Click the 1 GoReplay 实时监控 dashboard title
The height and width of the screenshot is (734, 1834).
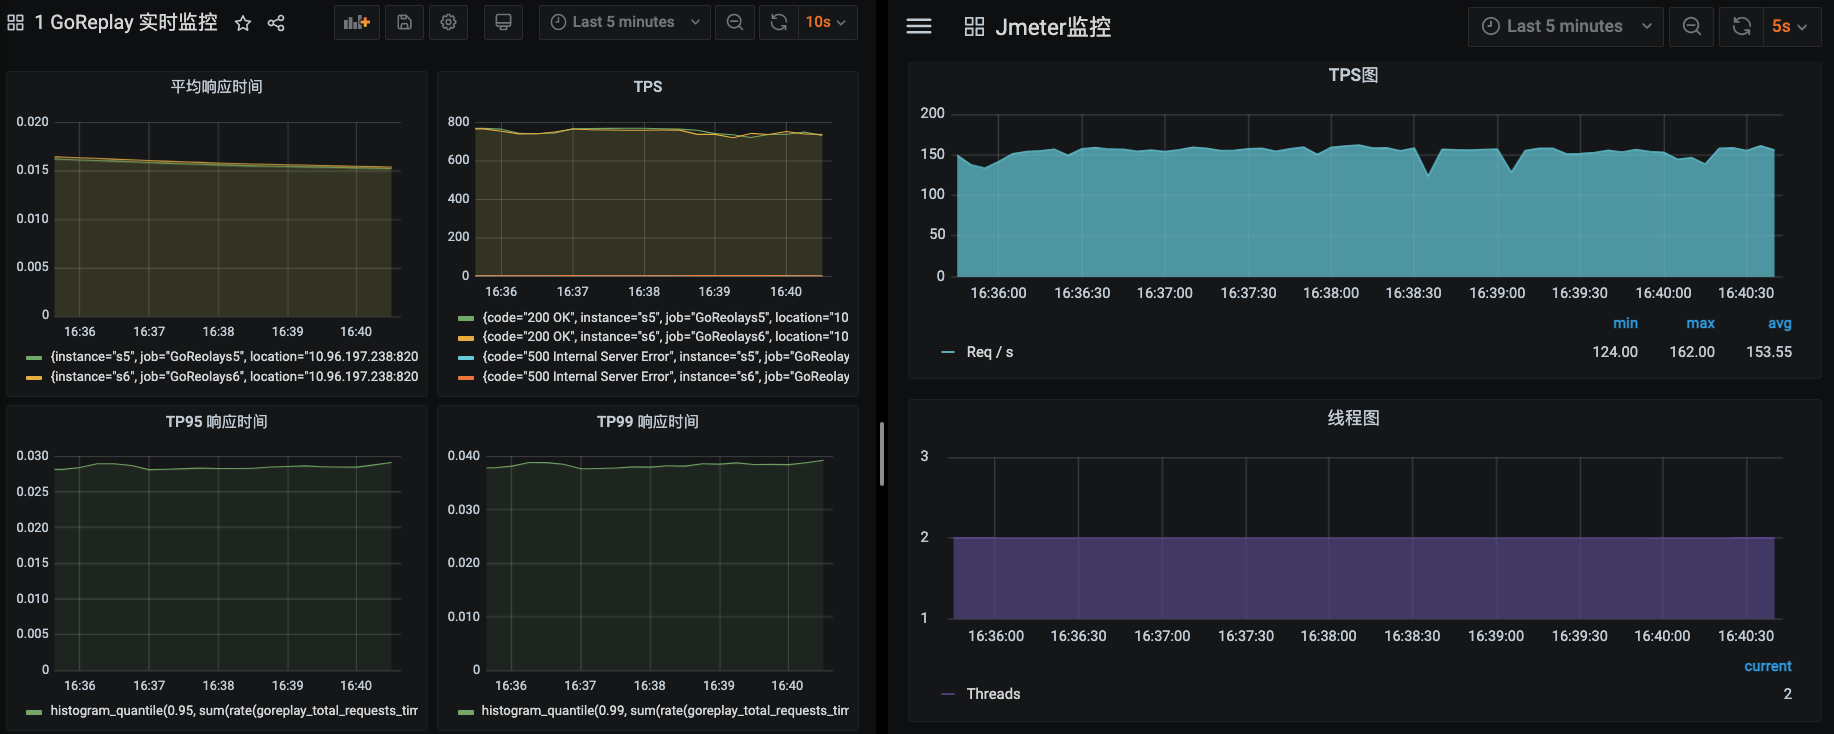[x=126, y=22]
